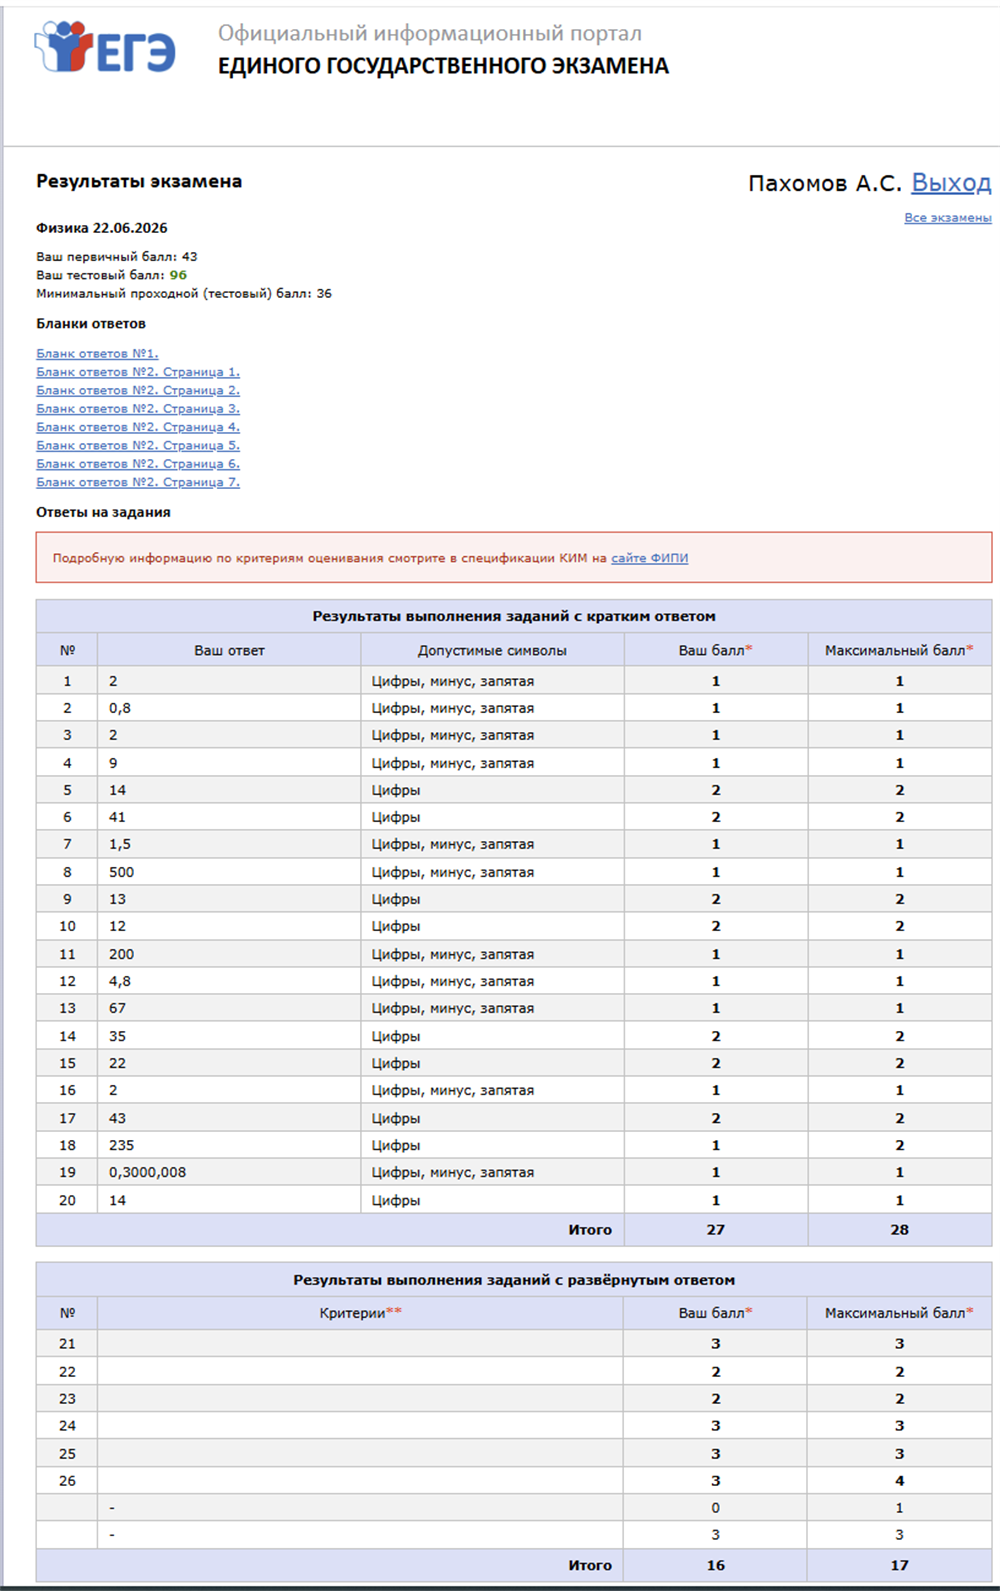Click answer 35 for task 14

point(117,1036)
